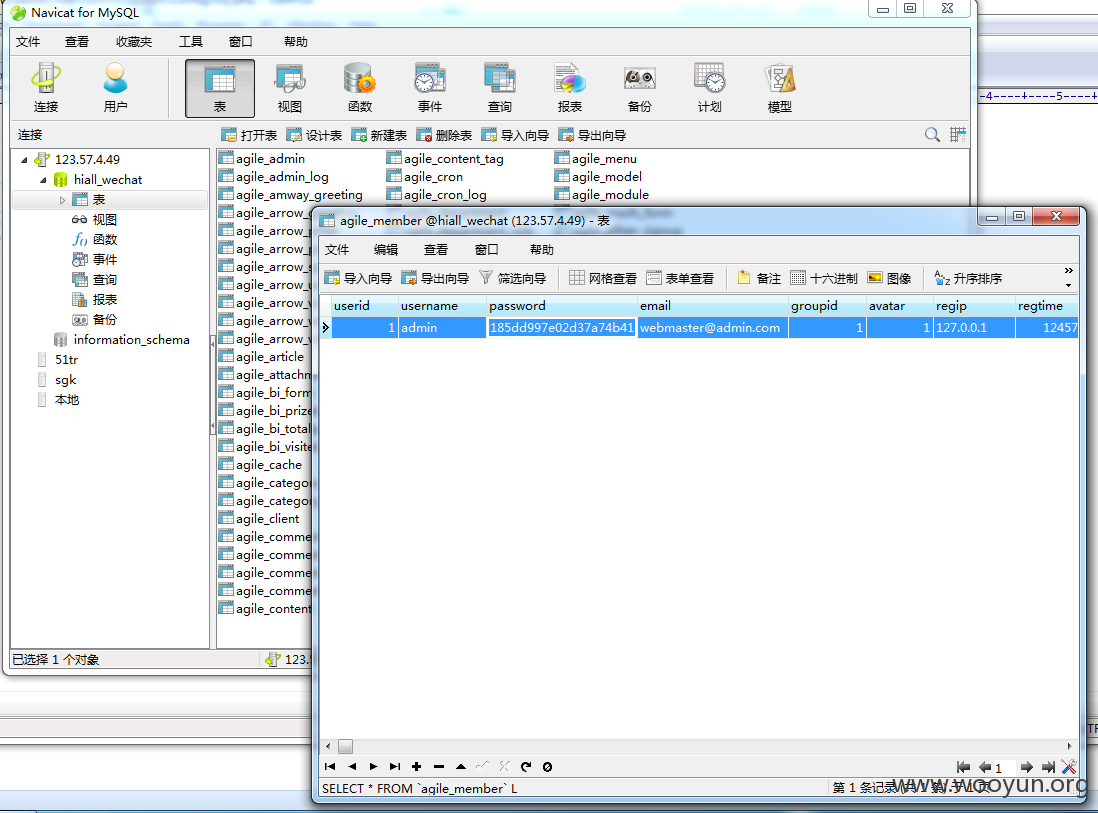Switch to 网格查看 (Grid View)
The height and width of the screenshot is (813, 1098).
pos(603,278)
